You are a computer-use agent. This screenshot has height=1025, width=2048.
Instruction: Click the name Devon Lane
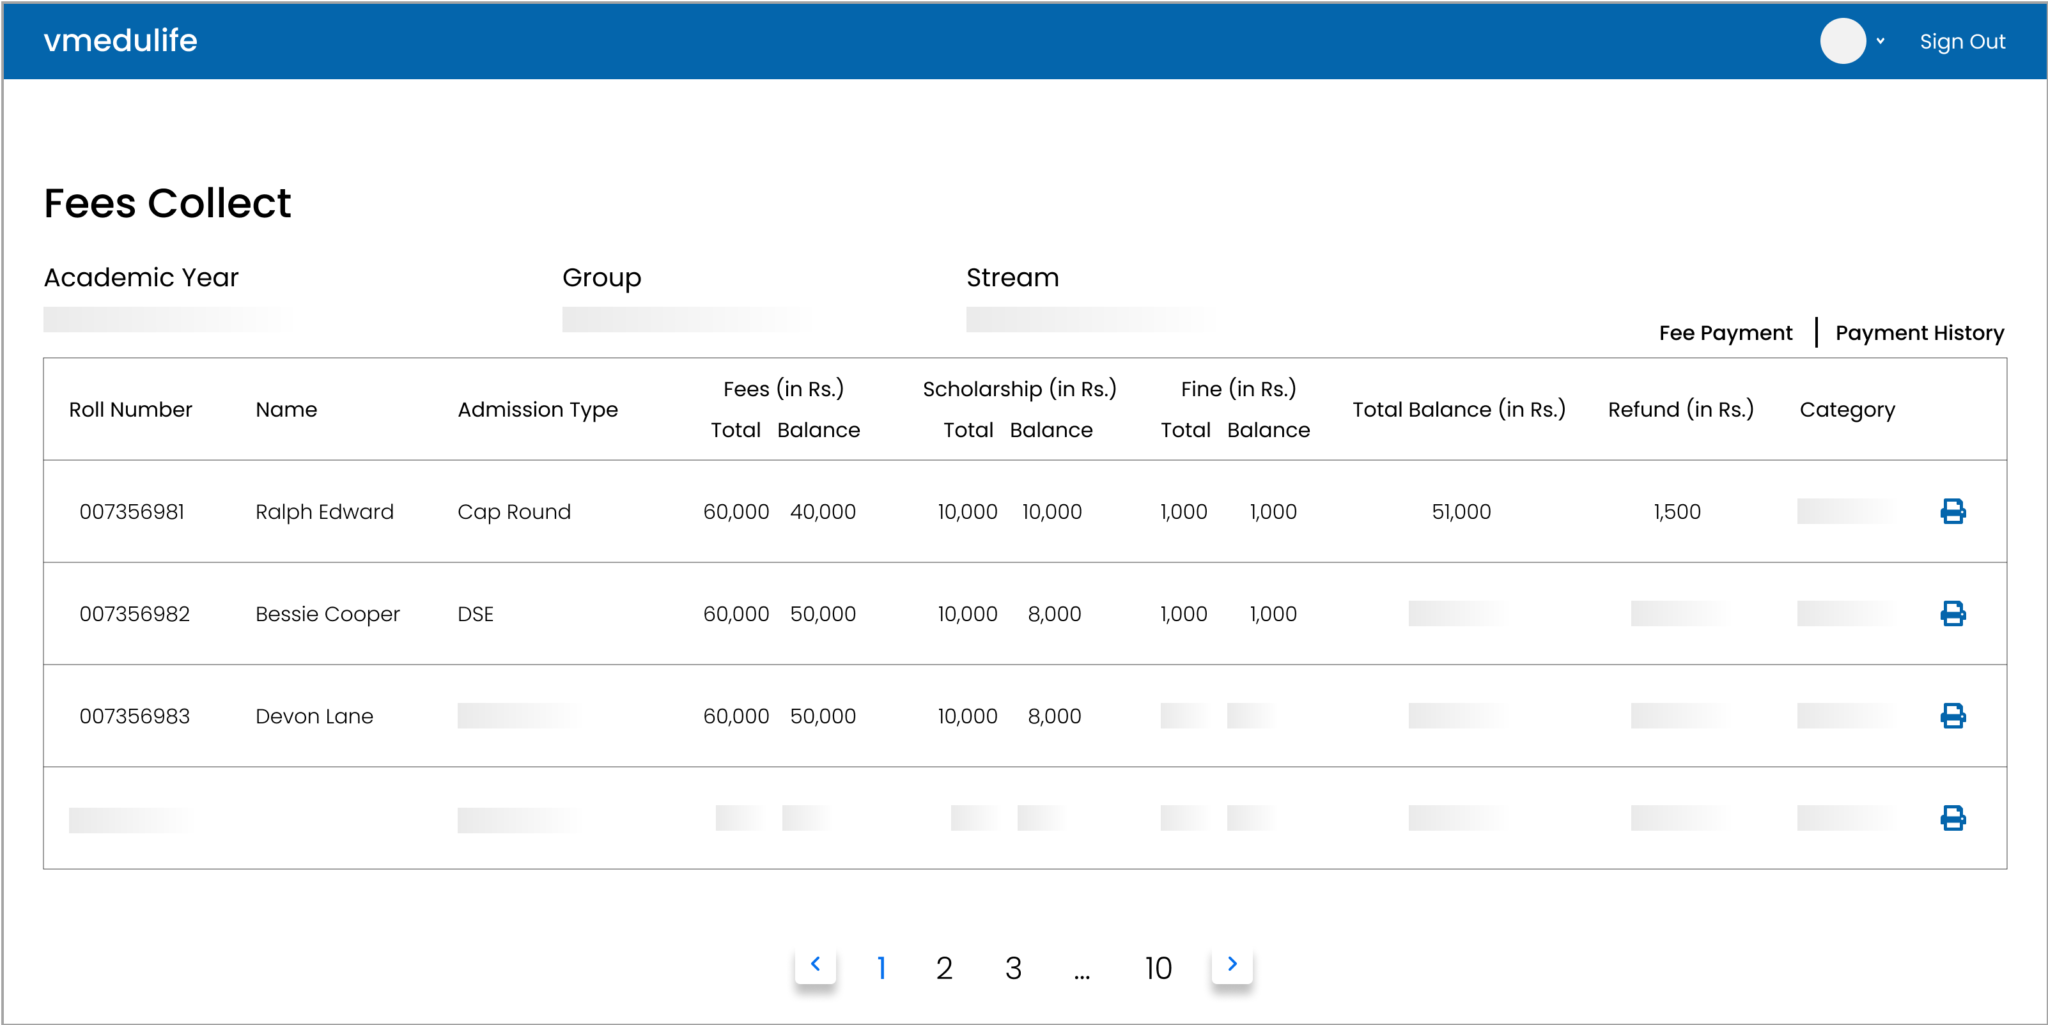pyautogui.click(x=314, y=716)
